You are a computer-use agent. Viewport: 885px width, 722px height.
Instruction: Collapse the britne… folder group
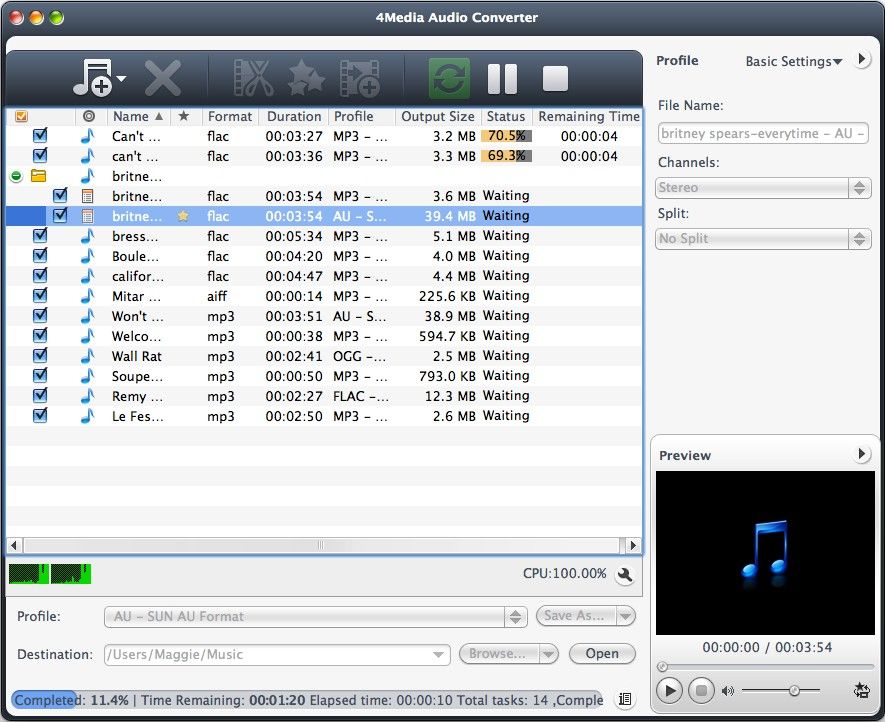click(16, 176)
